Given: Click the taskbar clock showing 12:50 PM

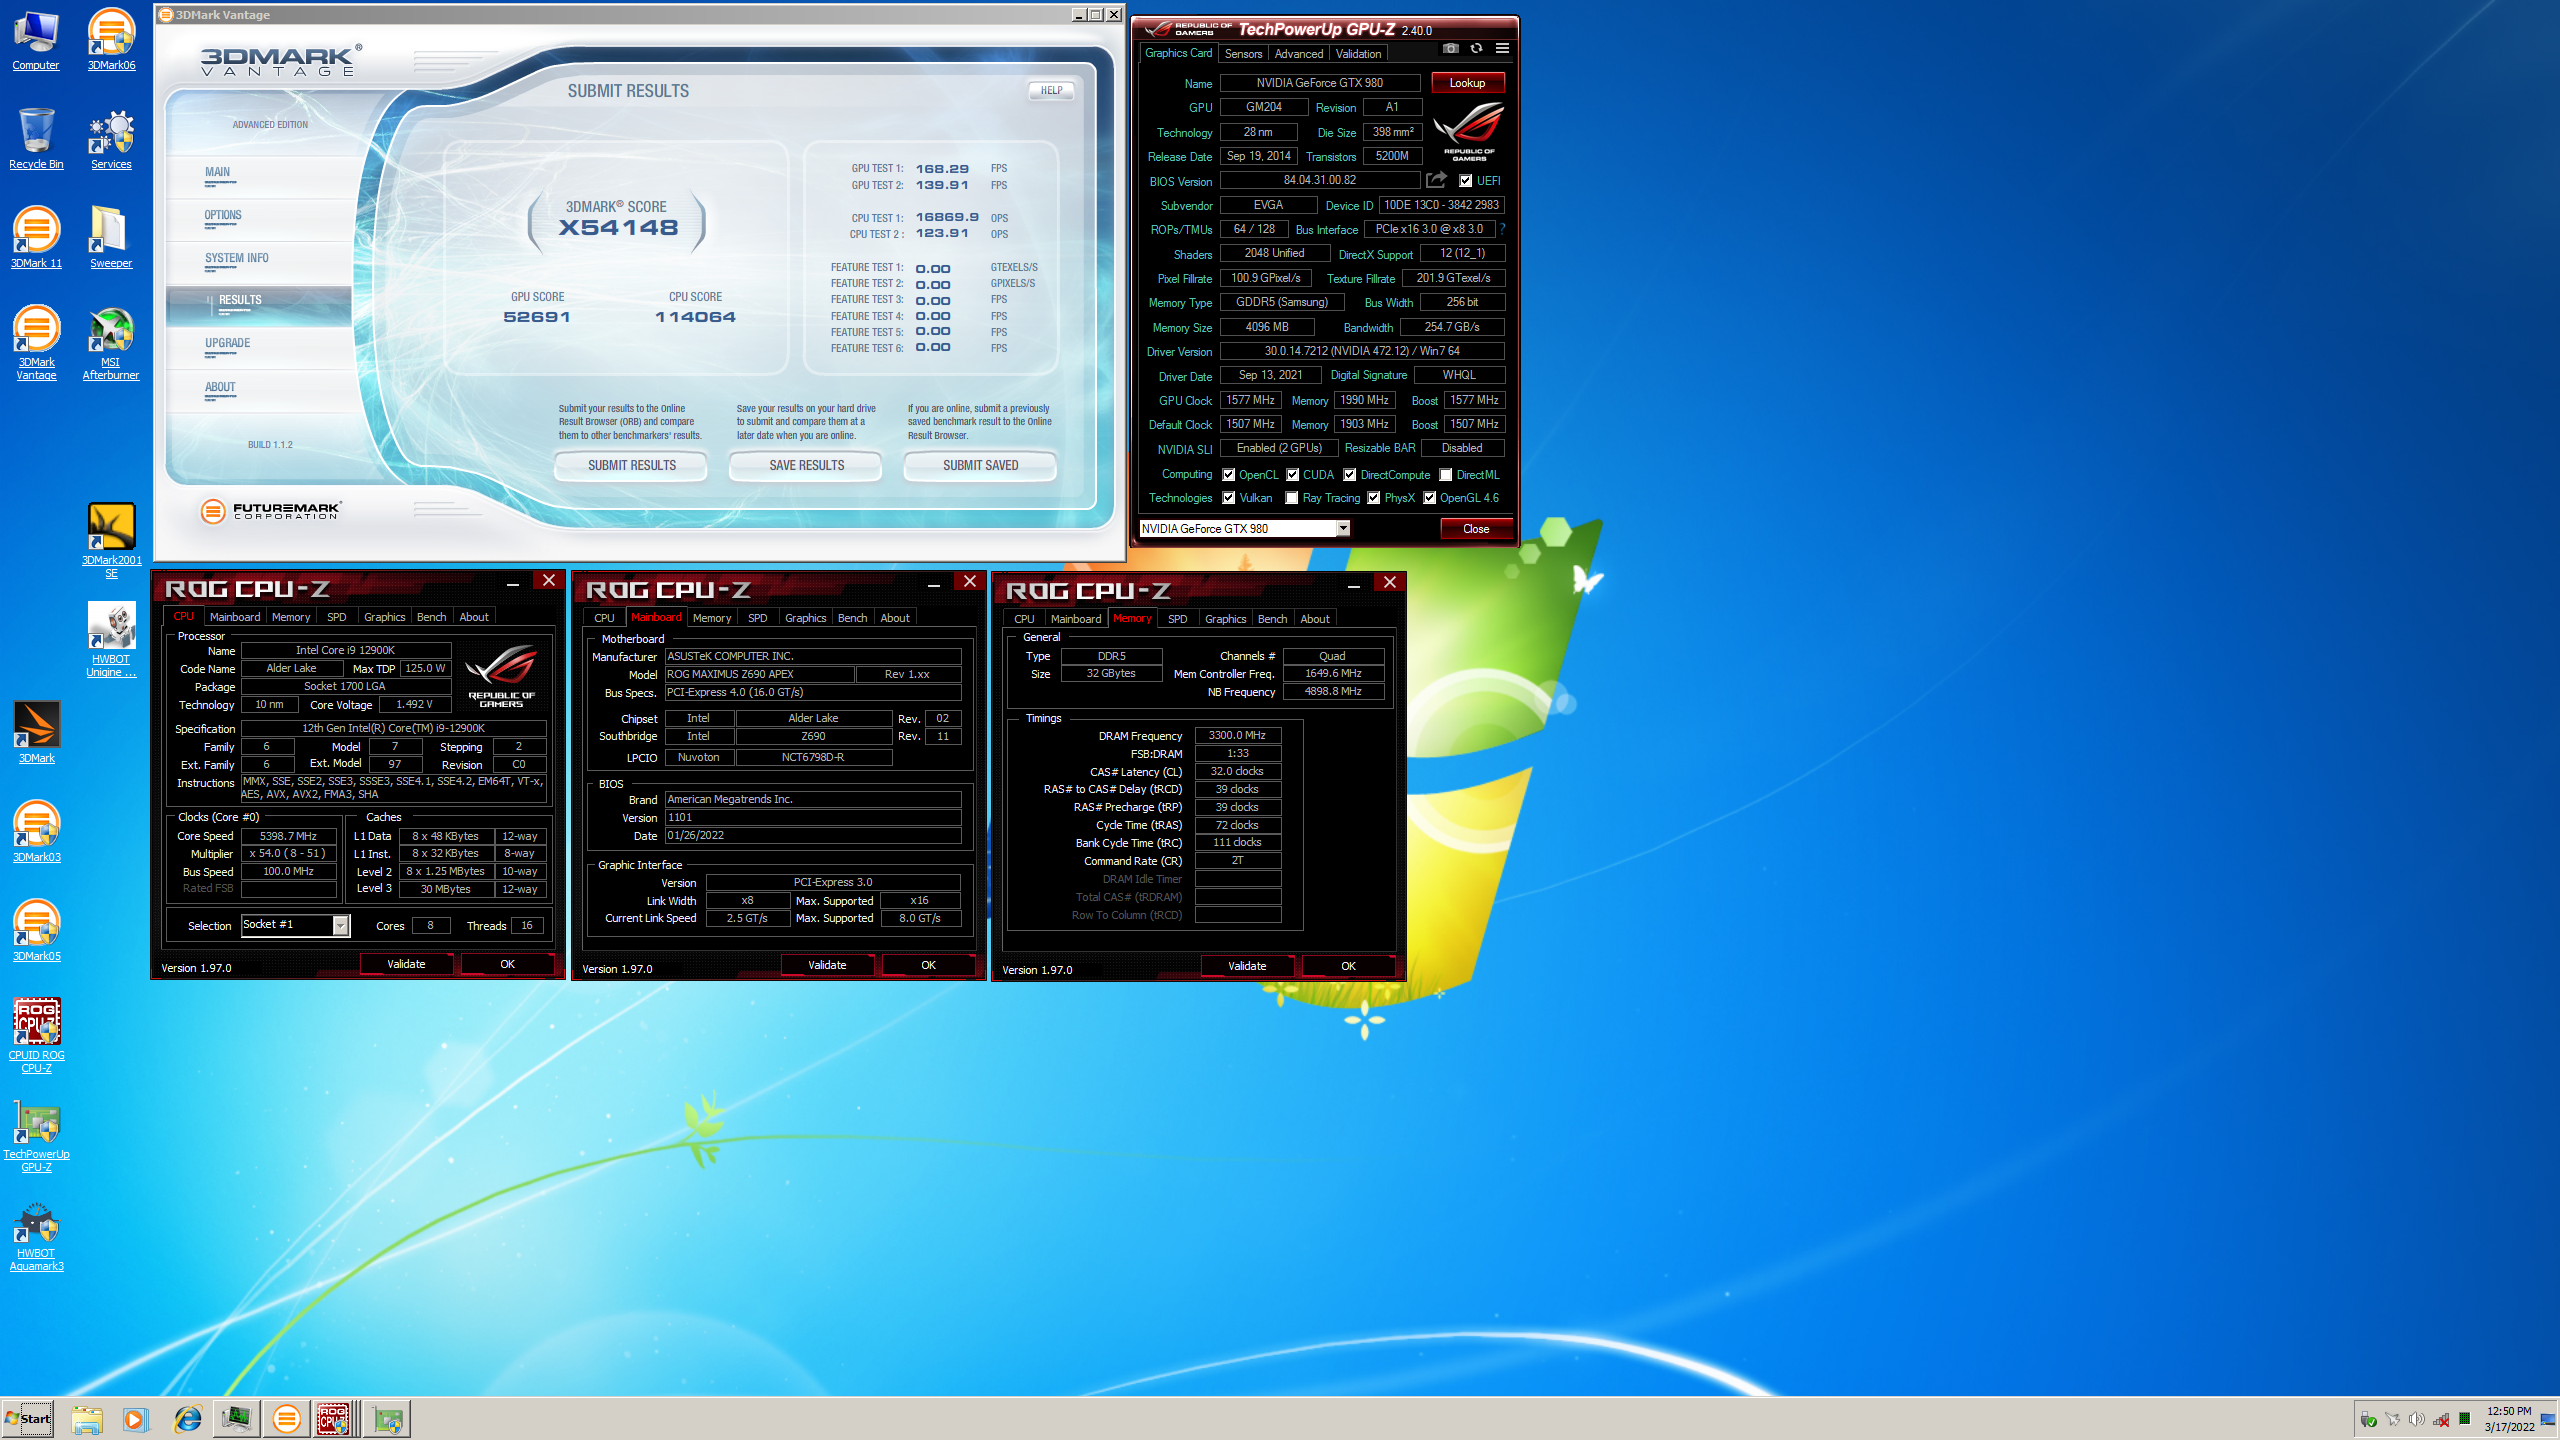Looking at the screenshot, I should [x=2509, y=1419].
